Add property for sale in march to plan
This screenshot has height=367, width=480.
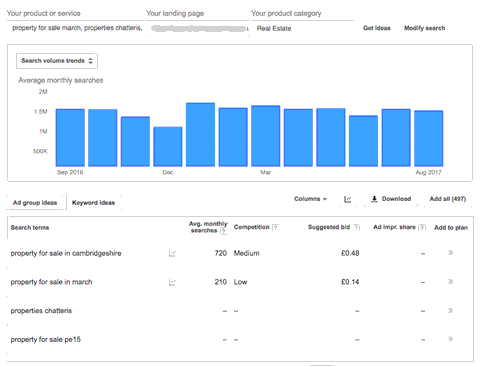click(450, 282)
